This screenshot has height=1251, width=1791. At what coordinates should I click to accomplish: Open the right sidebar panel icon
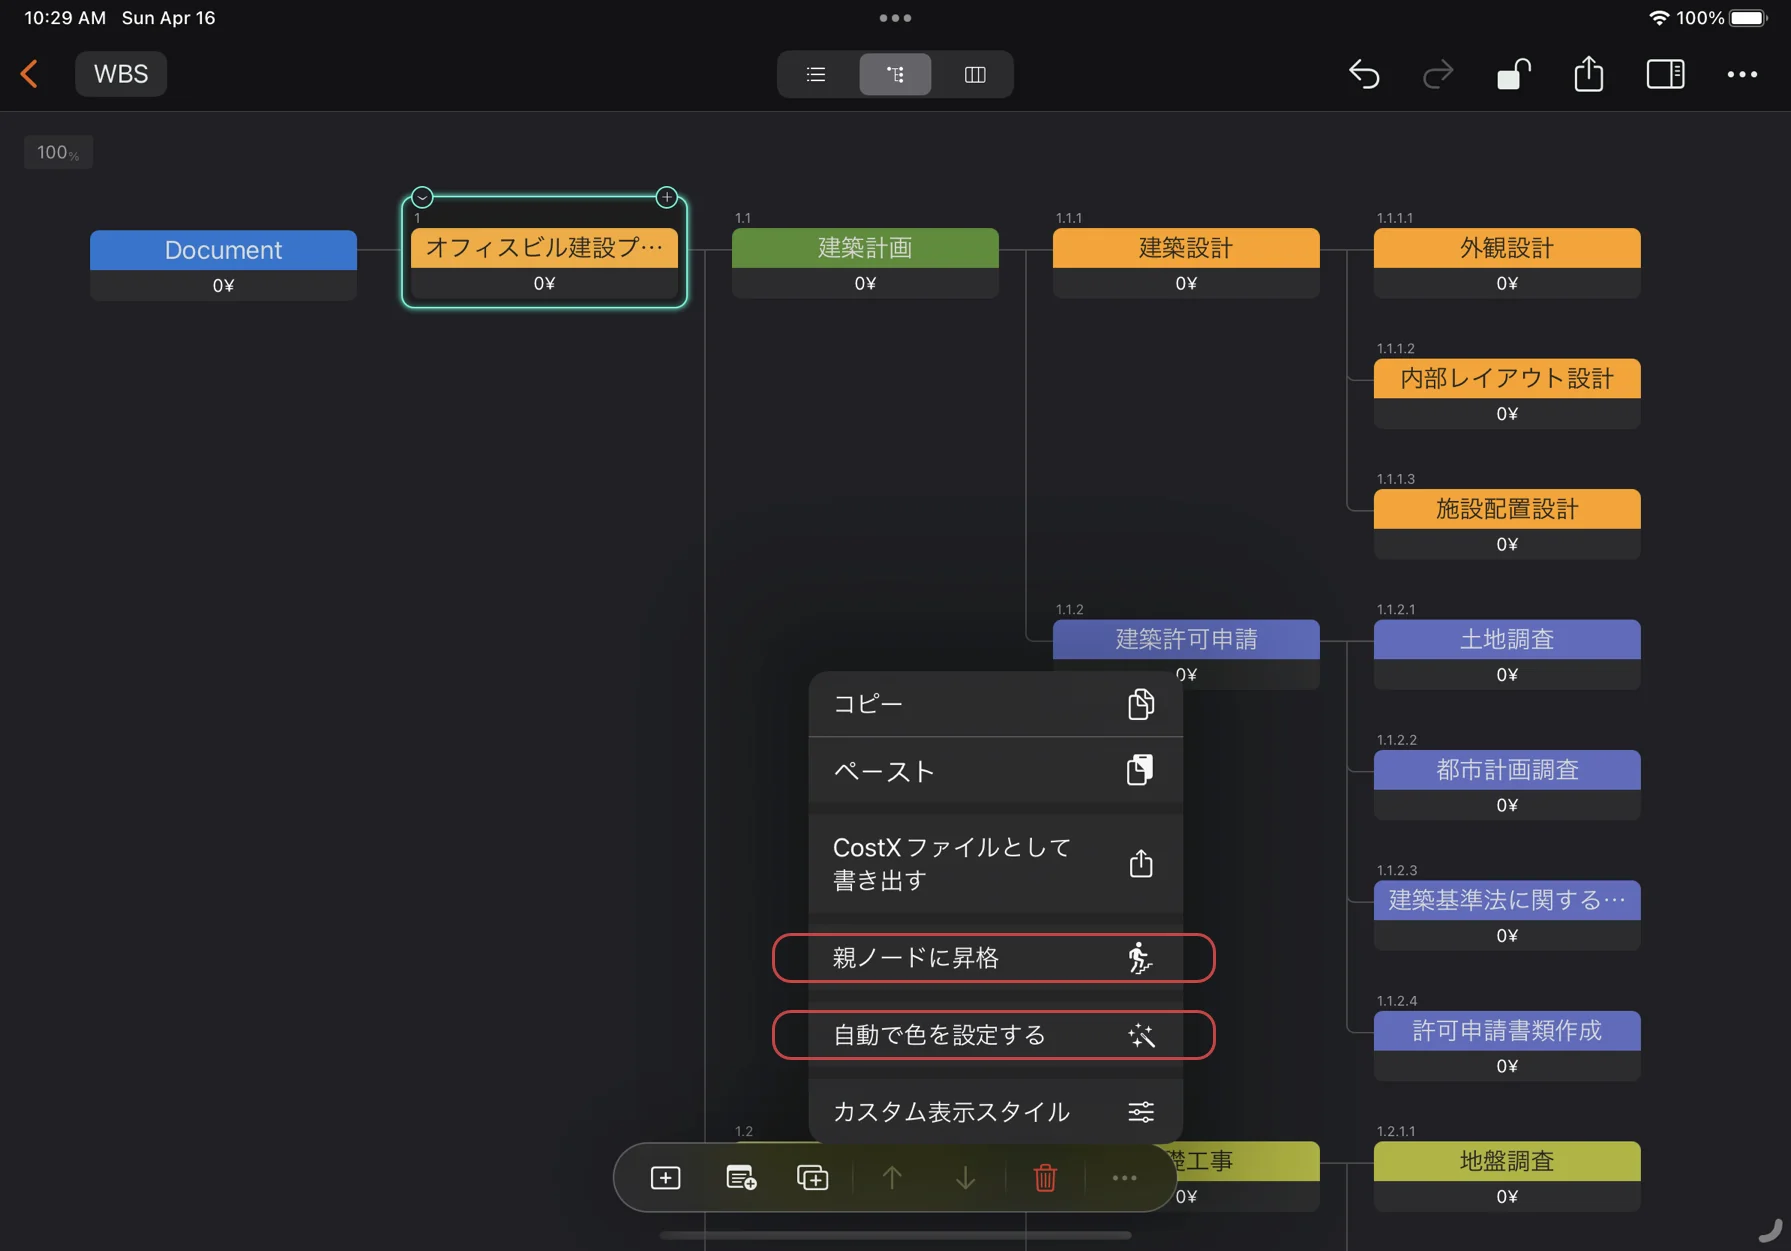[1665, 74]
